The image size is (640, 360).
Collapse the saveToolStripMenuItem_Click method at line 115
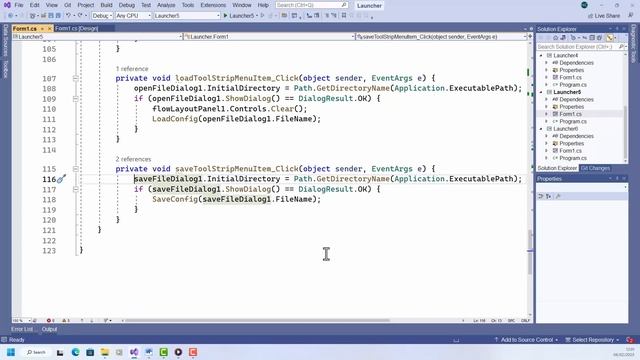tap(76, 169)
